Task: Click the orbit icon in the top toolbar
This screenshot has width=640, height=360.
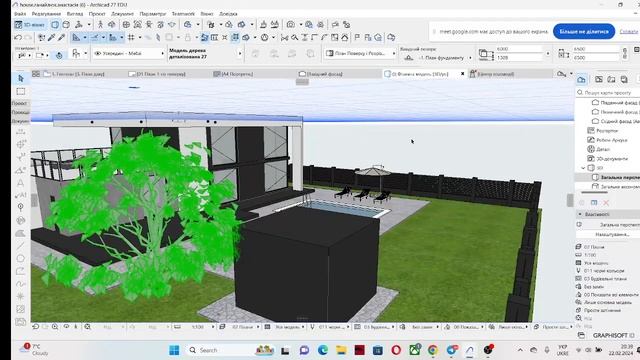Action: pyautogui.click(x=111, y=25)
